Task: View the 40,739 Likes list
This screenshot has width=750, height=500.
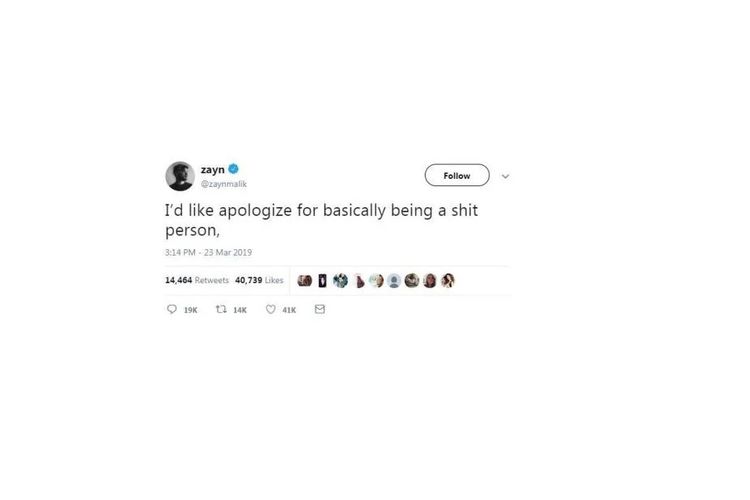Action: (259, 280)
